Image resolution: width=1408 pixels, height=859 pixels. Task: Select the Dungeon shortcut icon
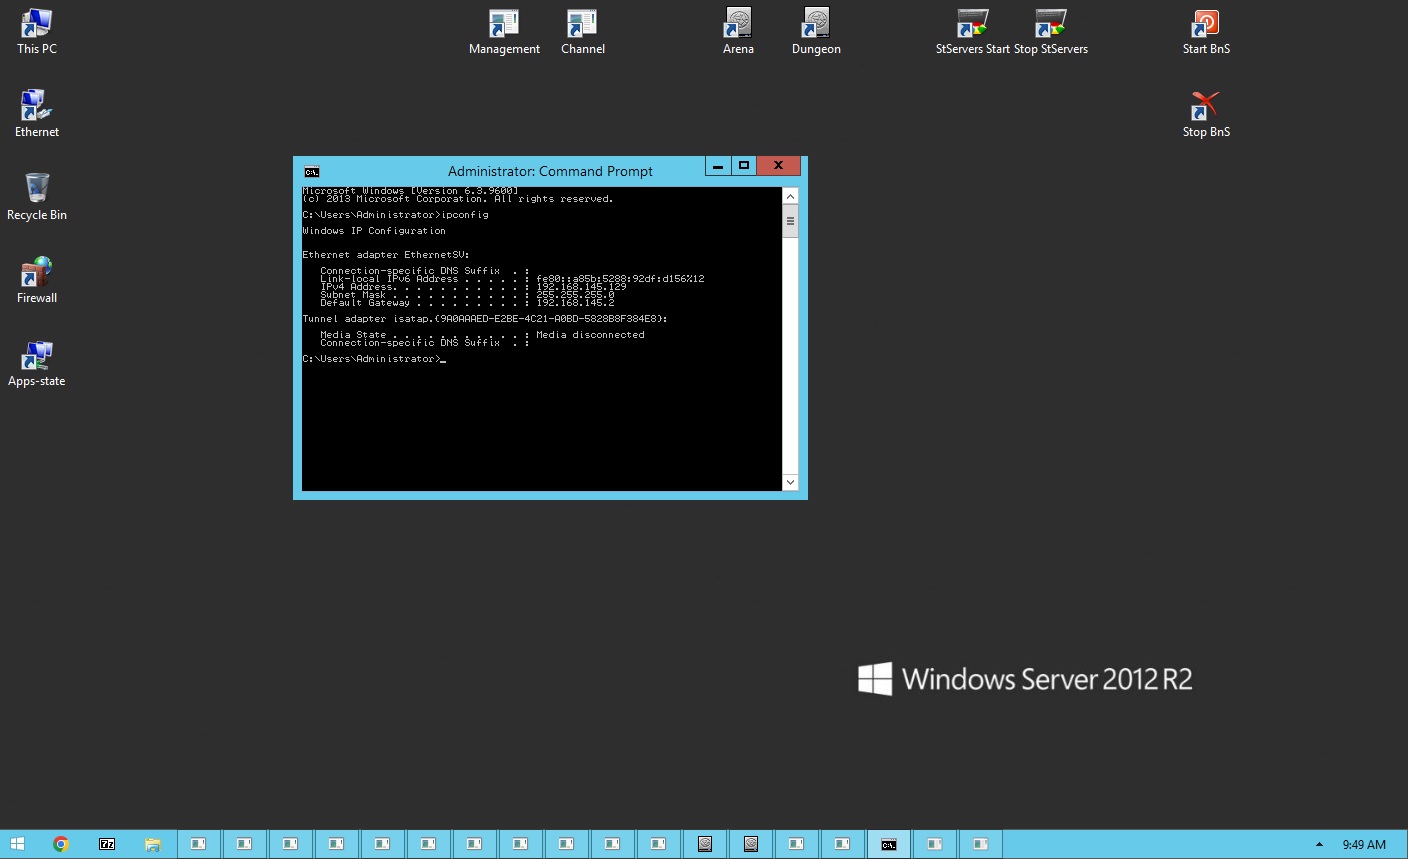(816, 31)
